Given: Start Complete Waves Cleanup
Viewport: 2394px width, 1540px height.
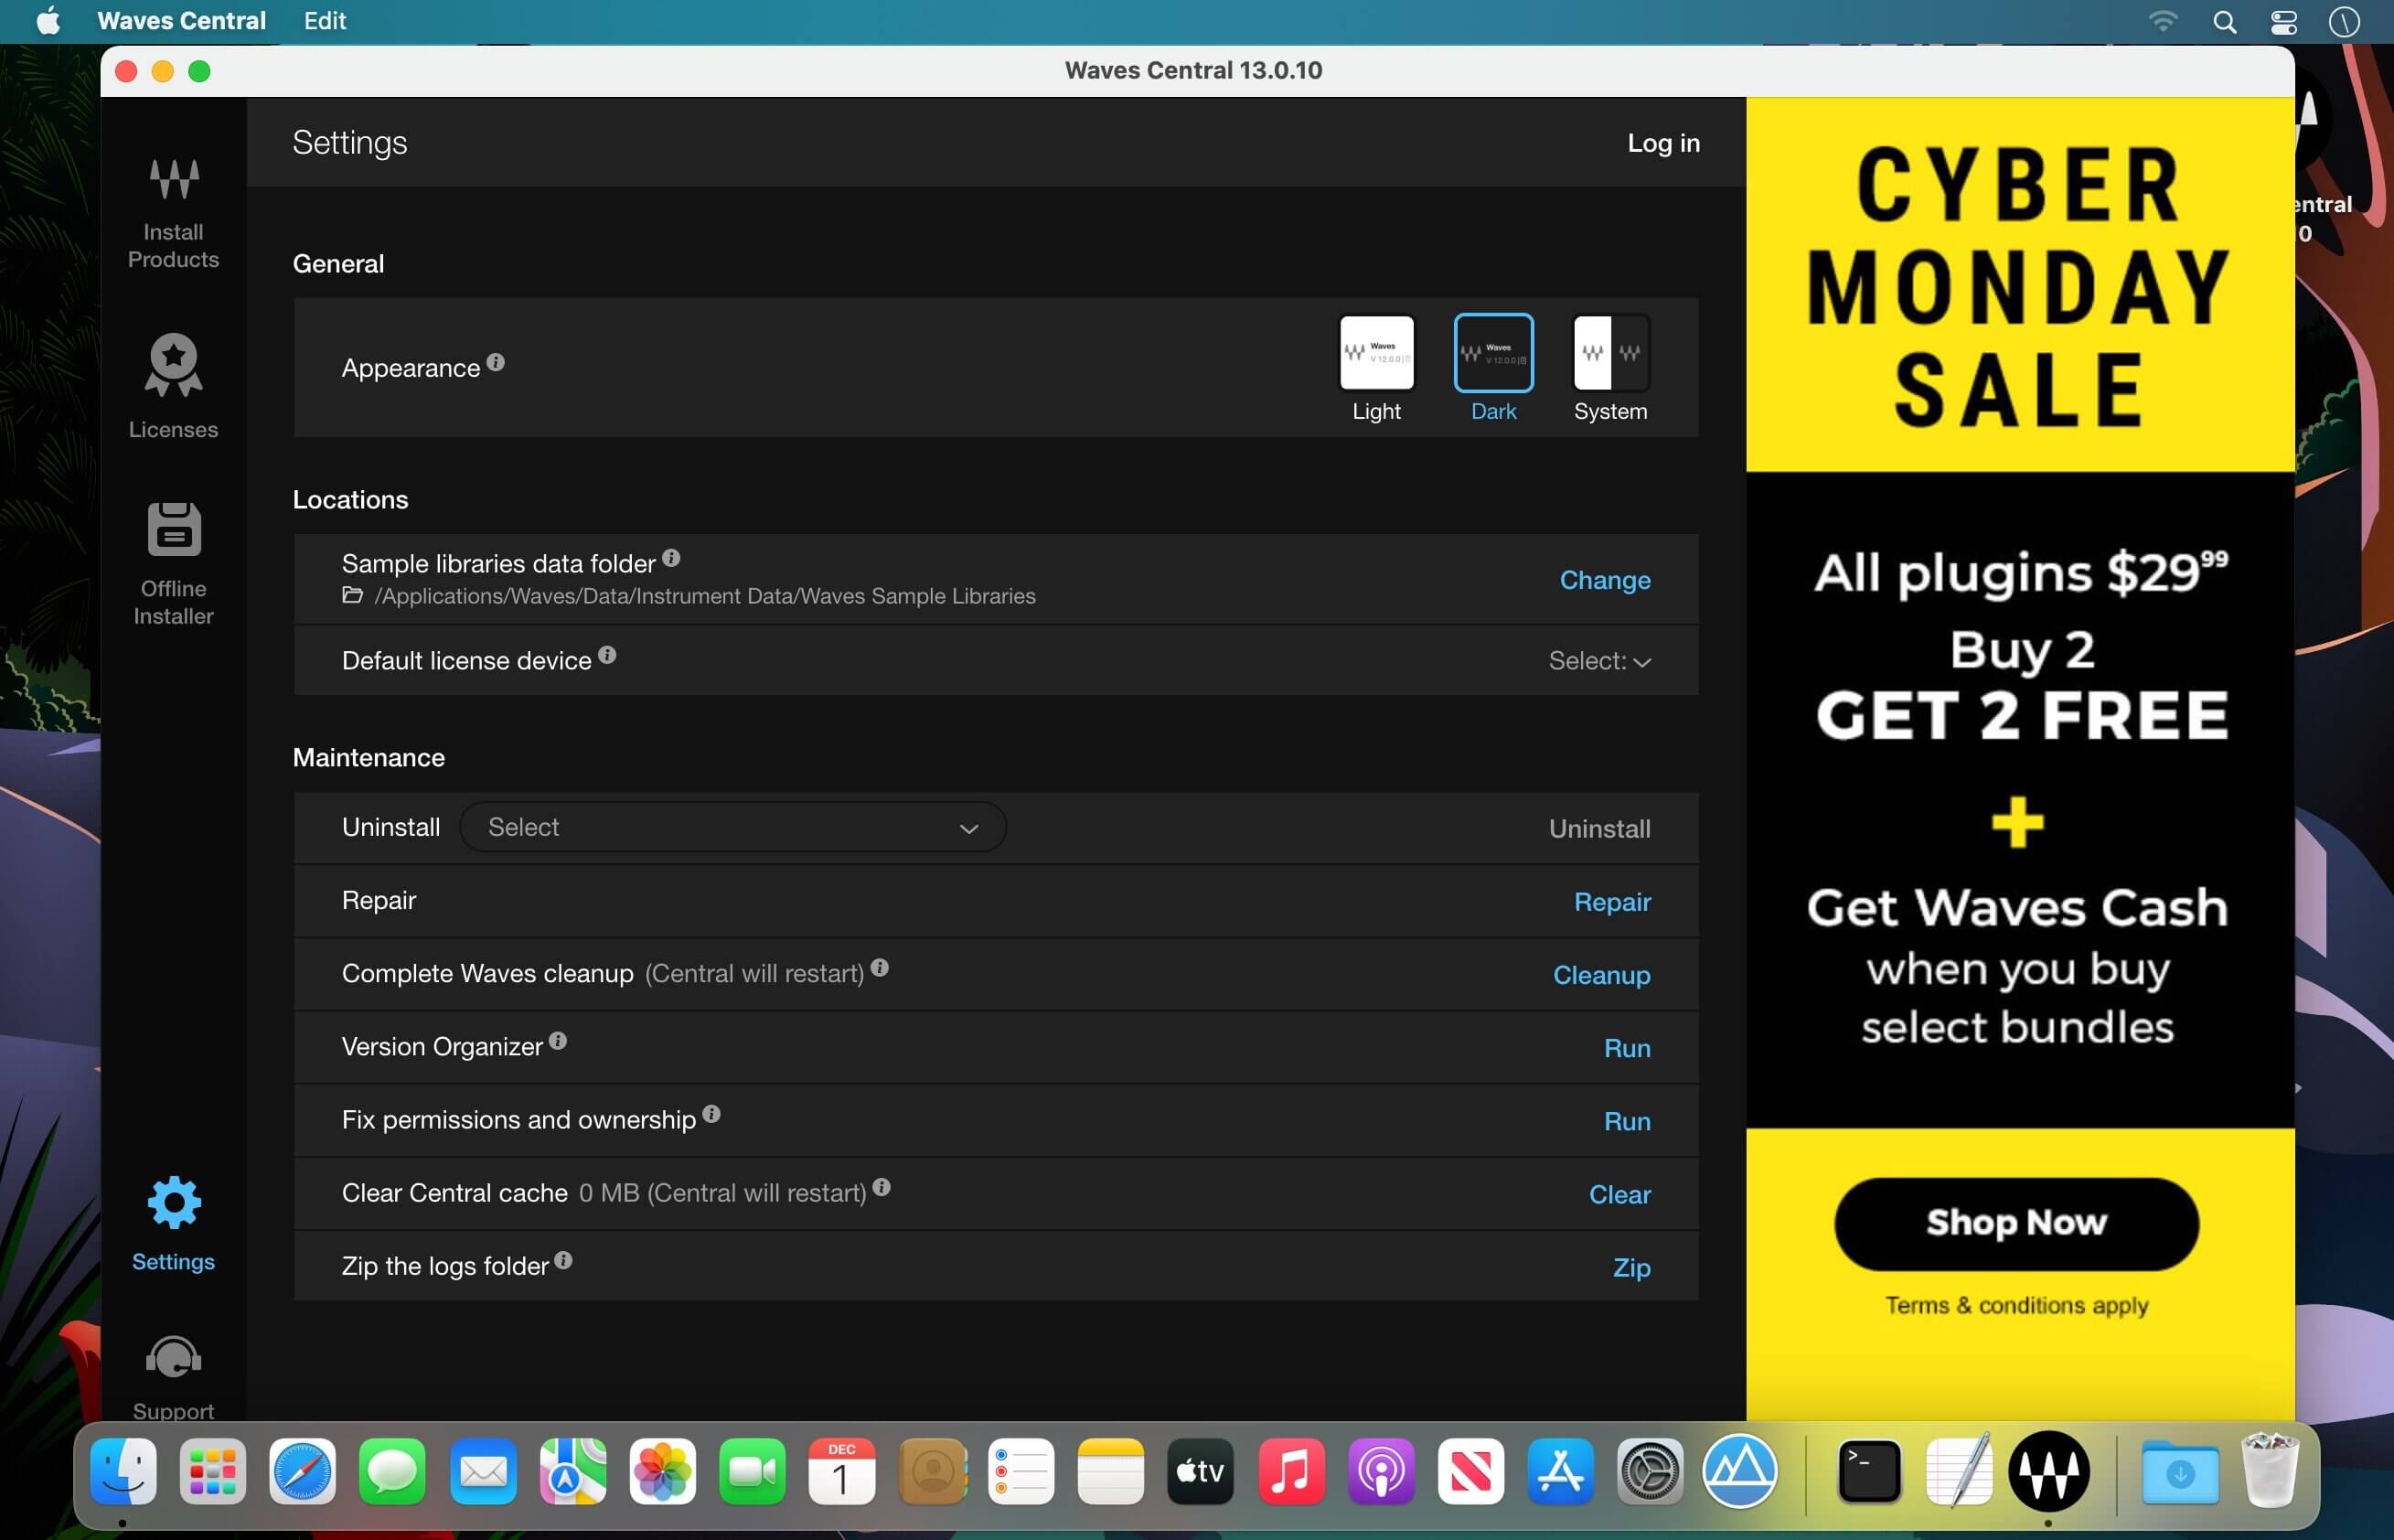Looking at the screenshot, I should [x=1601, y=975].
